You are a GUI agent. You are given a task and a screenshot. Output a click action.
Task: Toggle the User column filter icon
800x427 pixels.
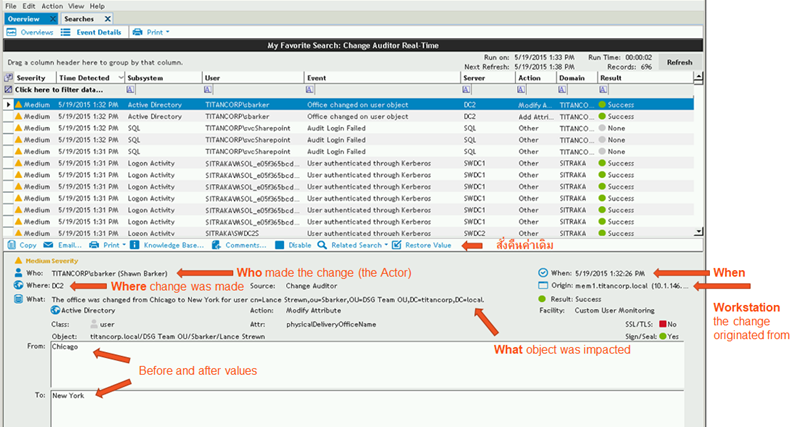[x=208, y=89]
